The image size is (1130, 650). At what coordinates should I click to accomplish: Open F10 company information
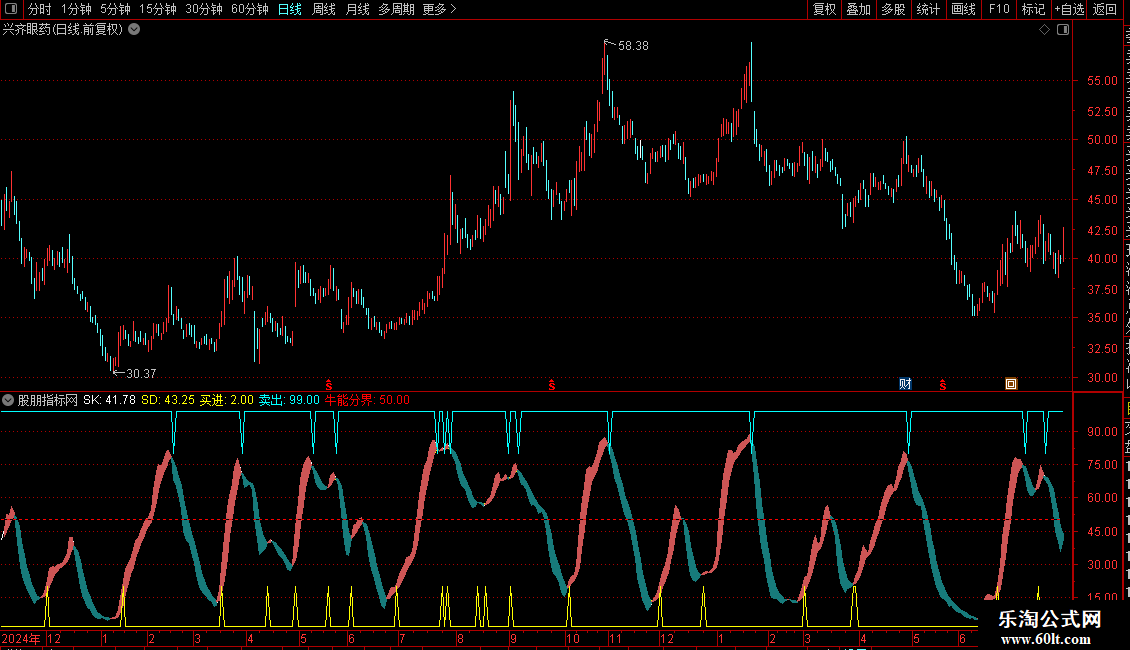tap(999, 9)
